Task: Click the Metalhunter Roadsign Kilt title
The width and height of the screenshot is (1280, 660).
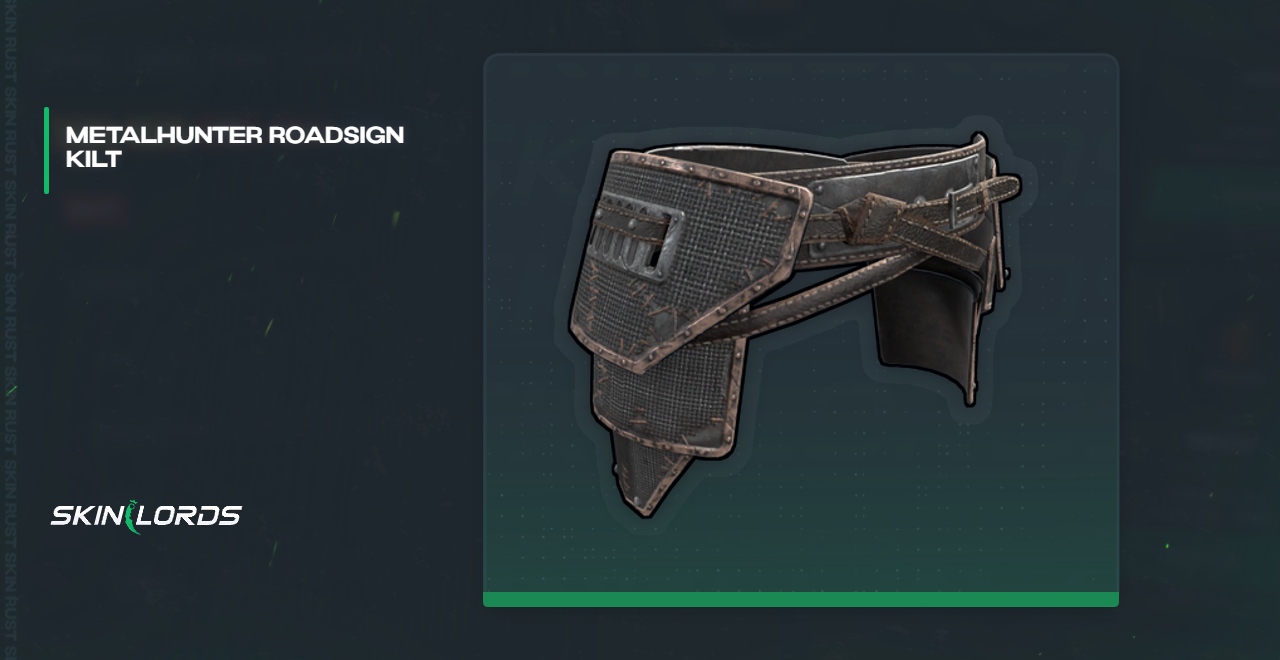Action: [x=235, y=147]
